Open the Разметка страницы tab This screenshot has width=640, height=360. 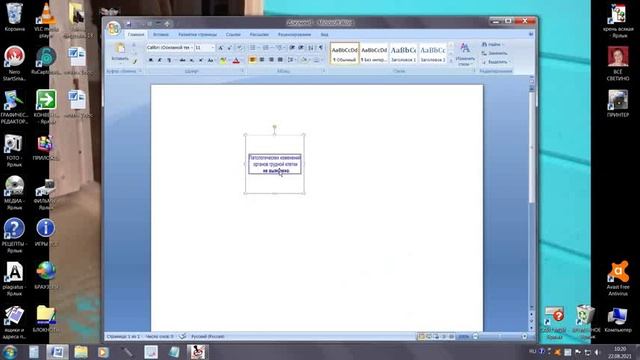click(198, 35)
